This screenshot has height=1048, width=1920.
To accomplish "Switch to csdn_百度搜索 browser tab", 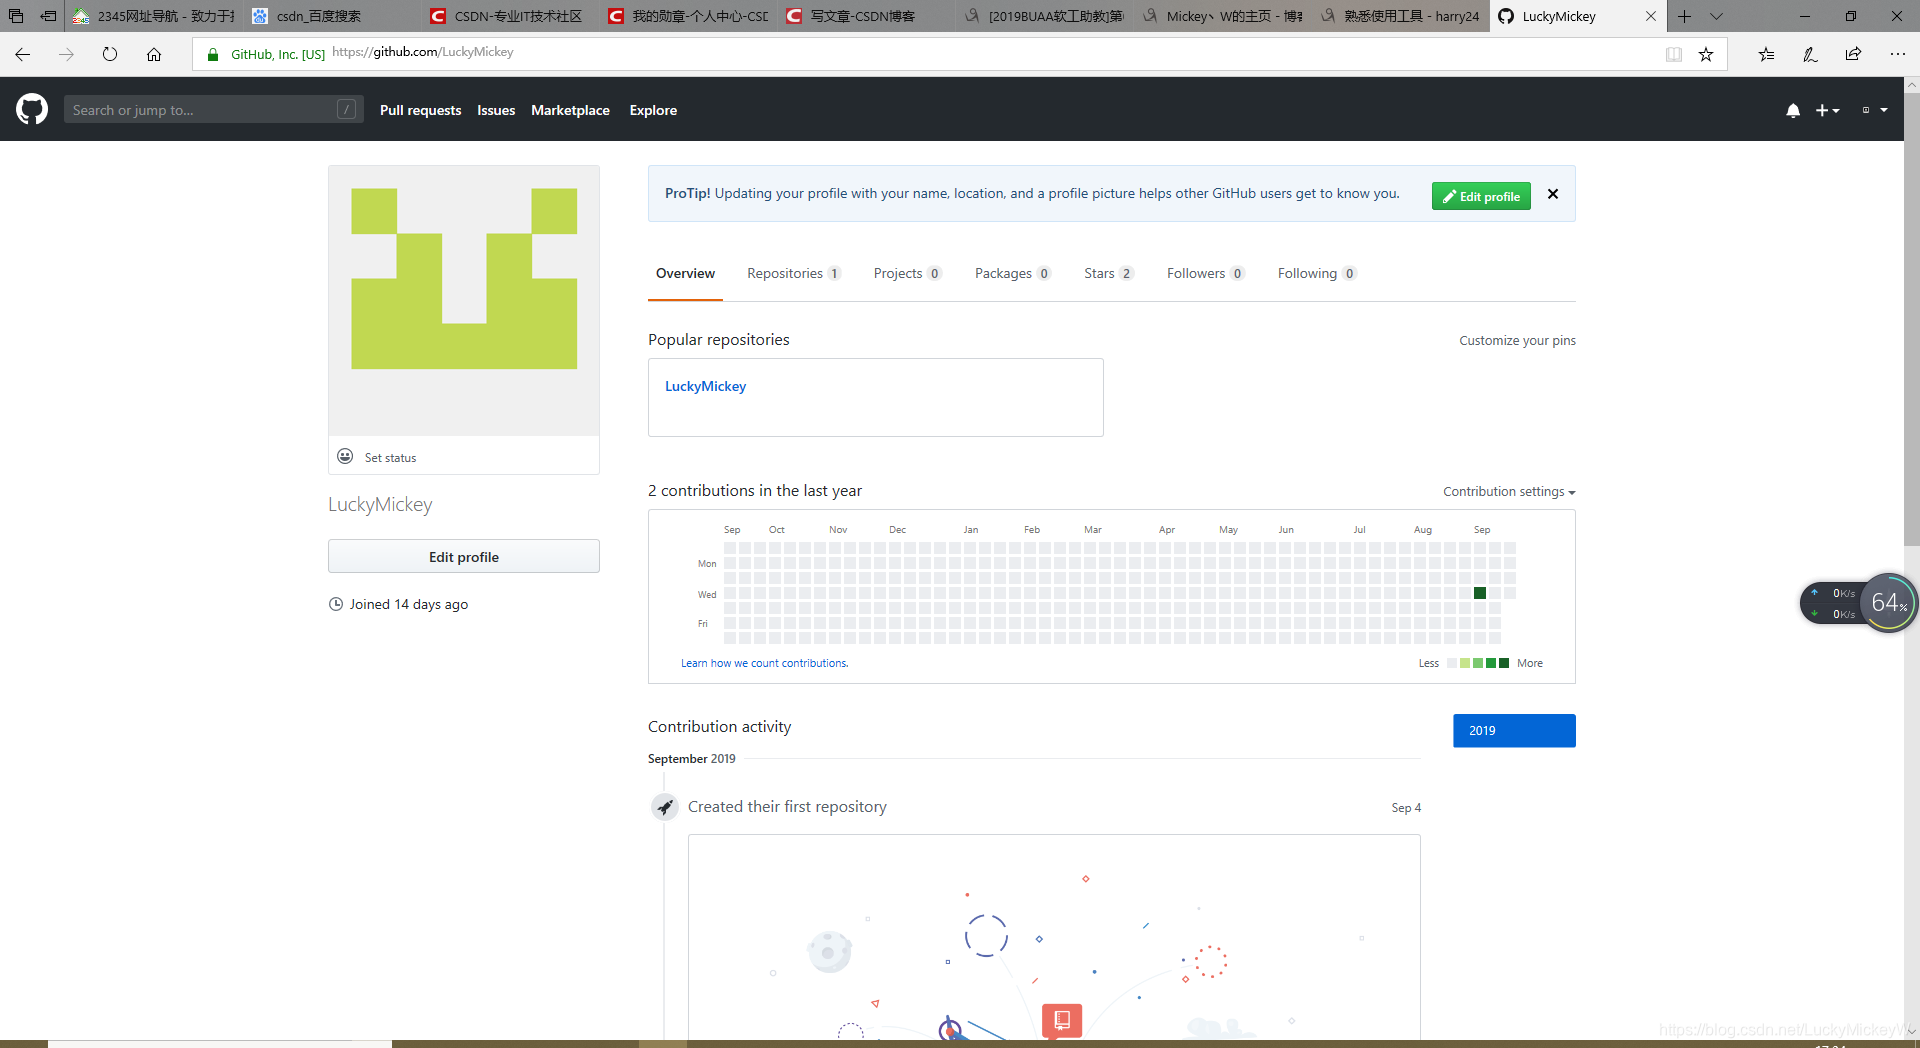I will point(333,16).
